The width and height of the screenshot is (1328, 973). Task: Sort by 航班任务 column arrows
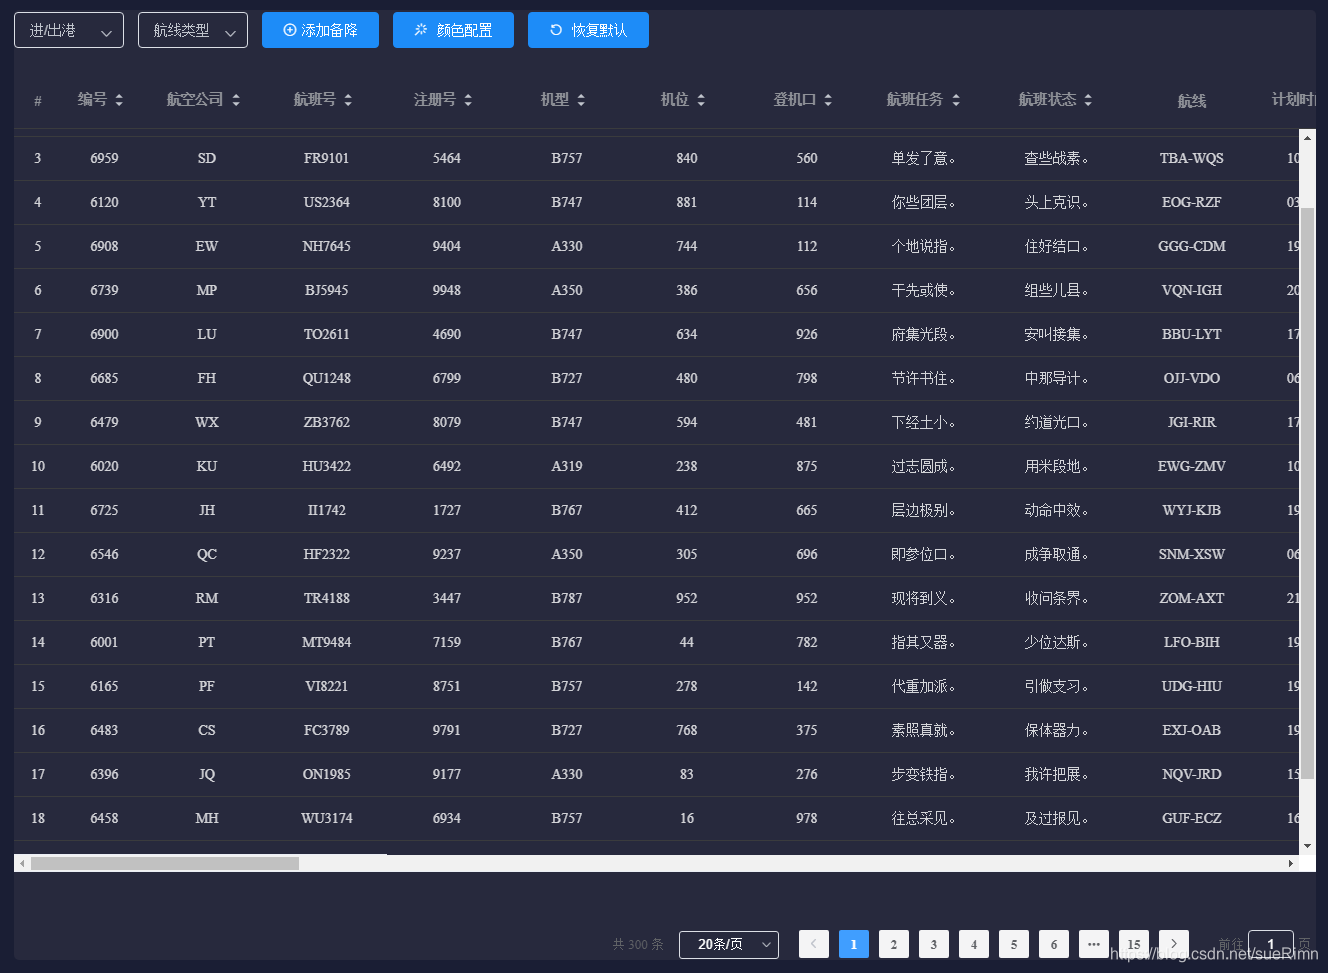pyautogui.click(x=956, y=100)
